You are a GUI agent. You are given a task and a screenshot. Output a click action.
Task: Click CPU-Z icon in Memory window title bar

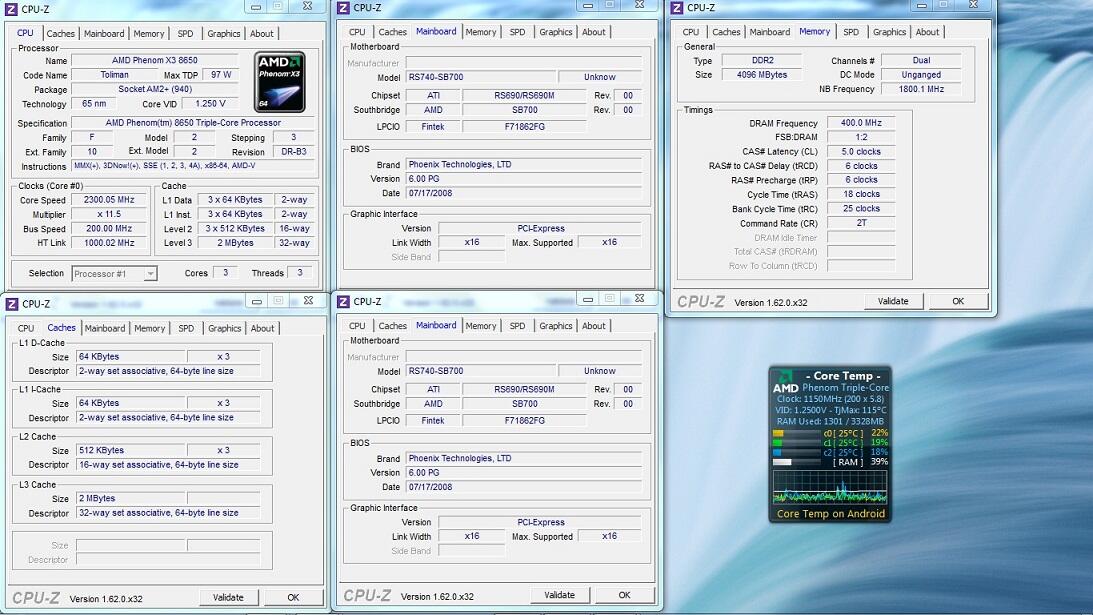tap(676, 8)
